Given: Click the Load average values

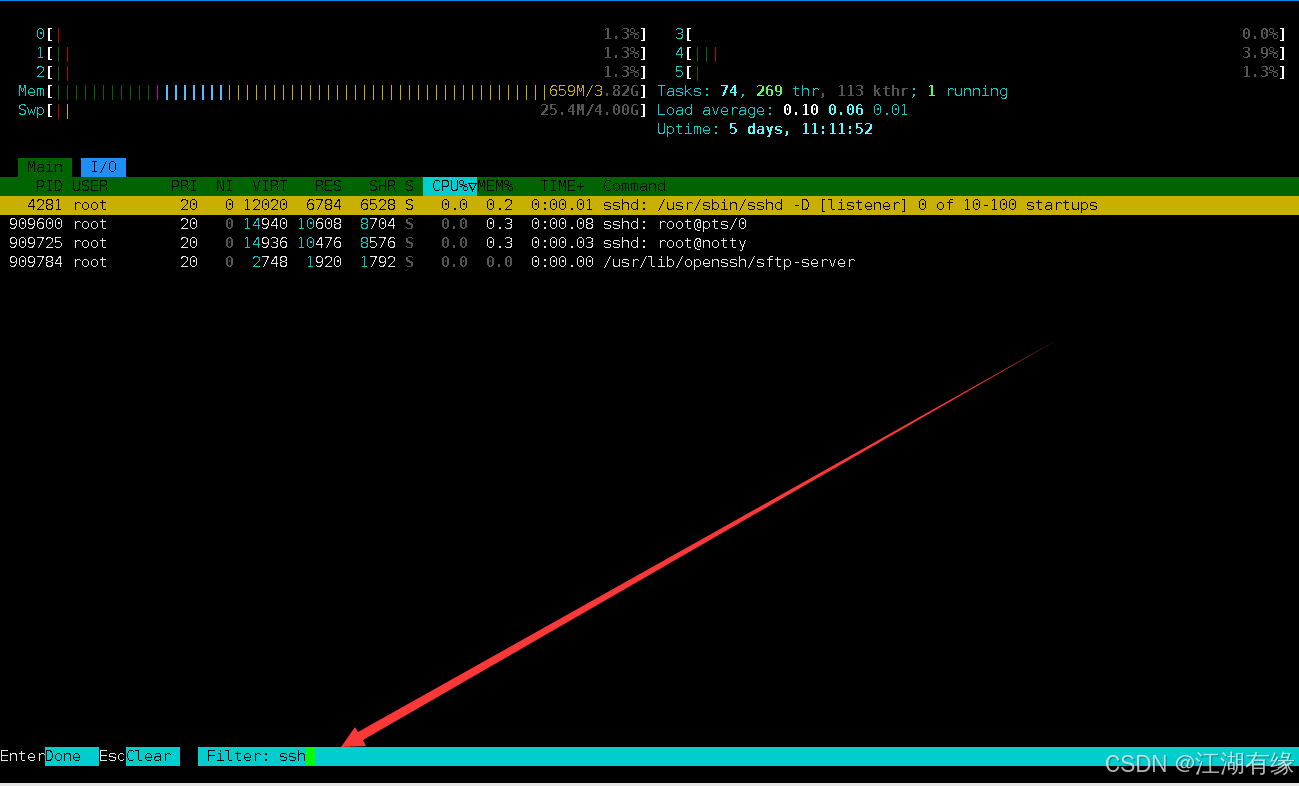Looking at the screenshot, I should (x=846, y=110).
